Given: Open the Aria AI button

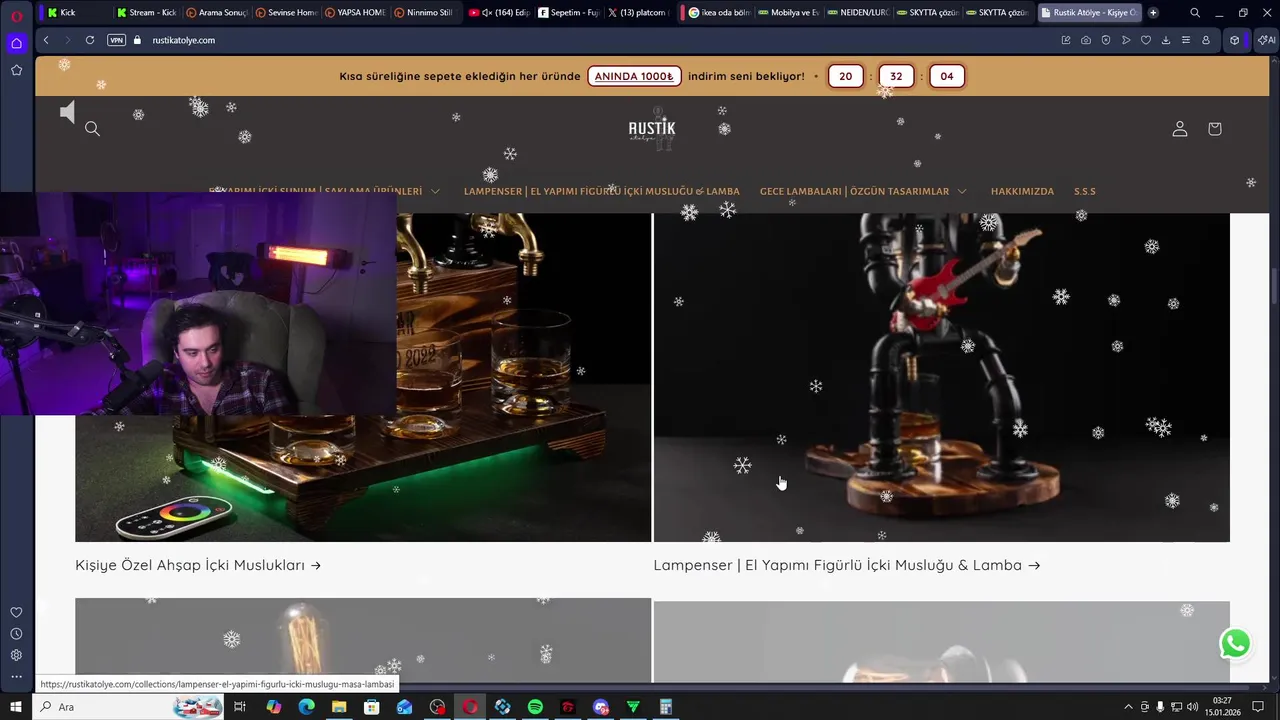Looking at the screenshot, I should click(x=1267, y=40).
